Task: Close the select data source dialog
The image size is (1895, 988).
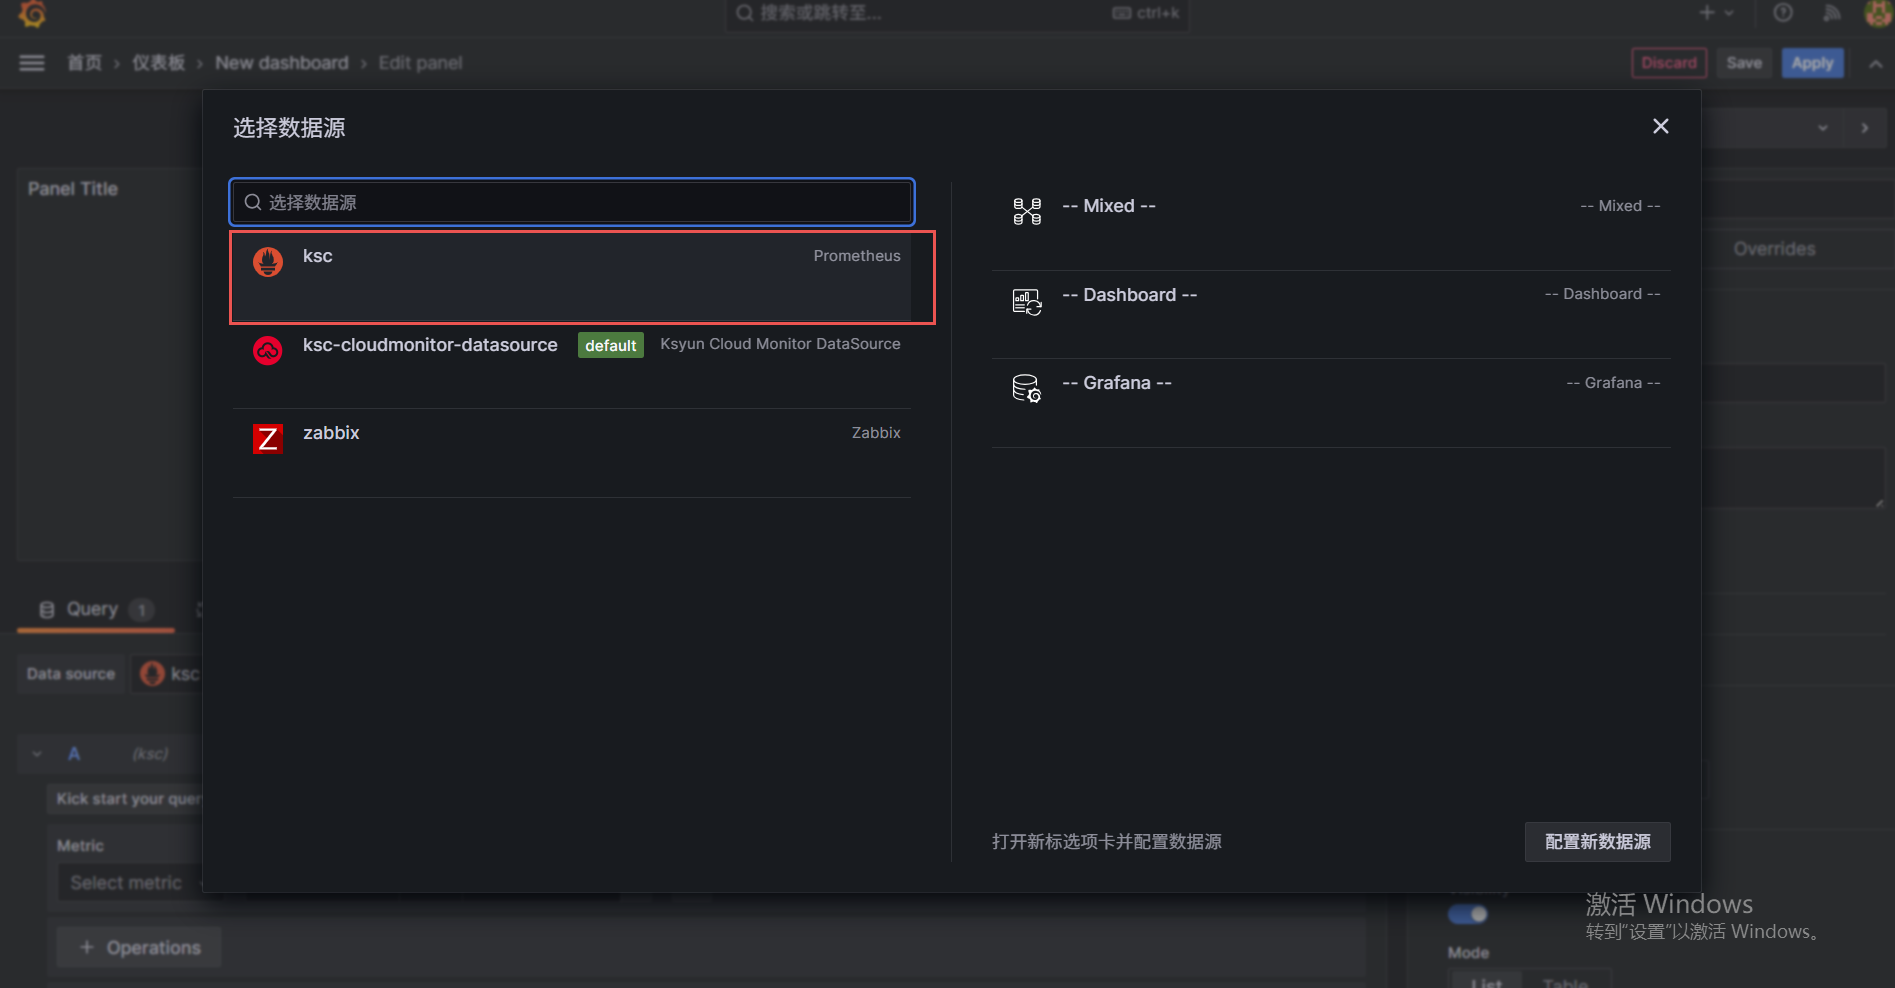Action: [x=1660, y=126]
